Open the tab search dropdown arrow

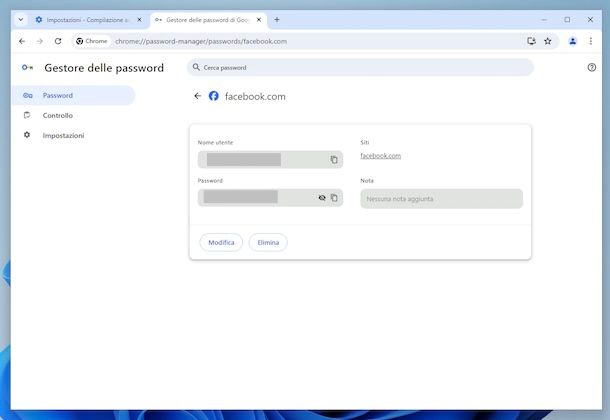[21, 19]
